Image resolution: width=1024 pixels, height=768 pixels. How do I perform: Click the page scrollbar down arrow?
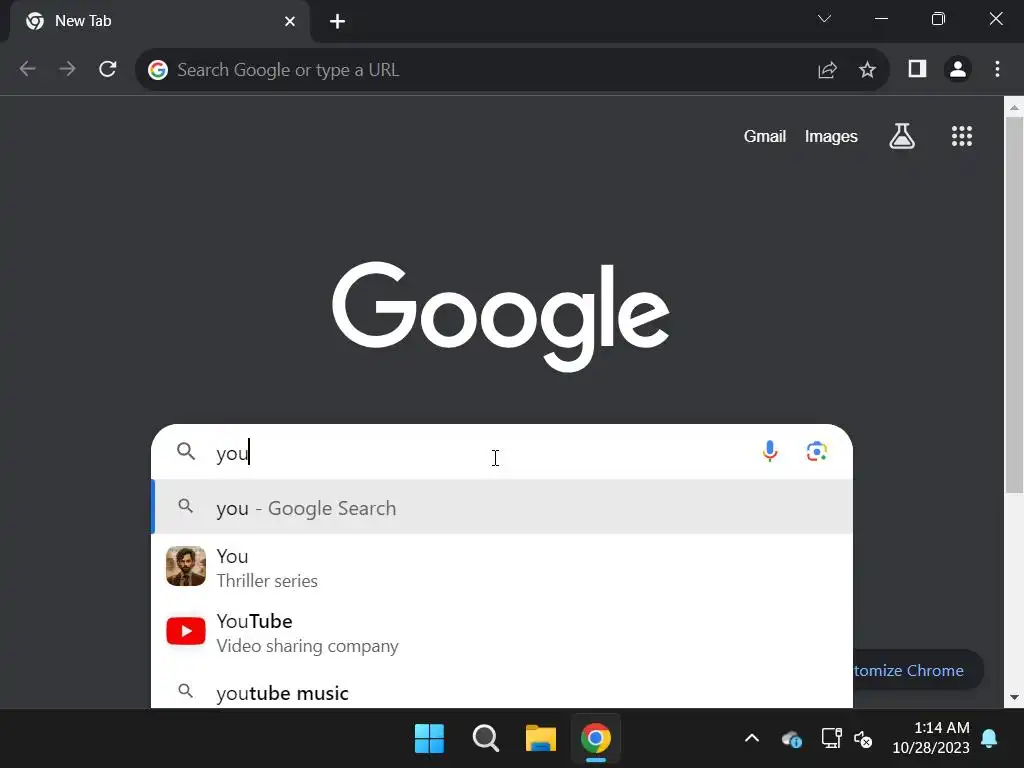coord(1014,697)
